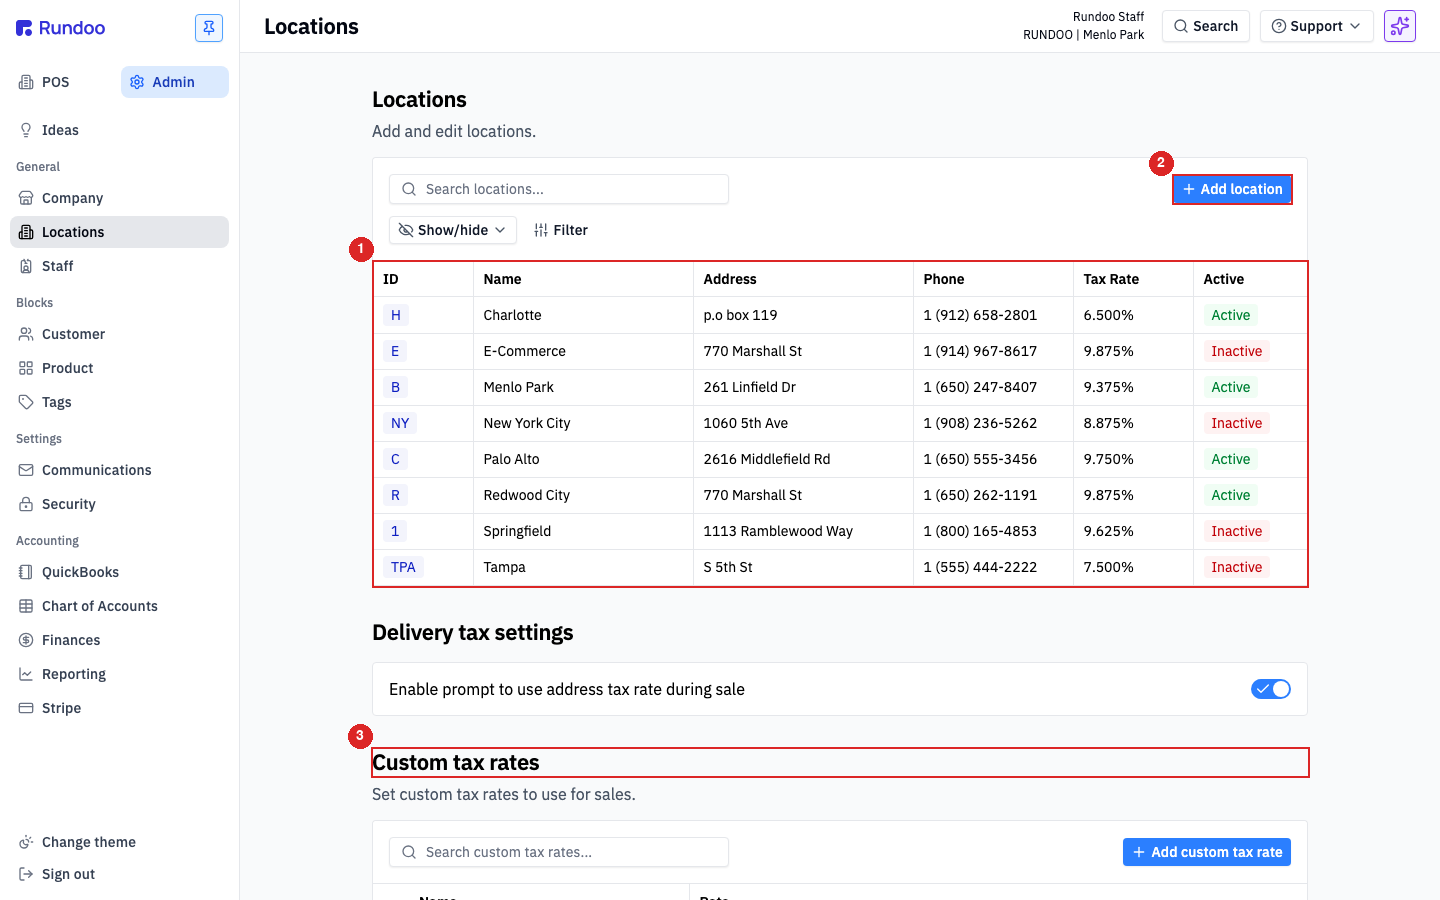1440x900 pixels.
Task: Open the top bar Search button
Action: [x=1206, y=26]
